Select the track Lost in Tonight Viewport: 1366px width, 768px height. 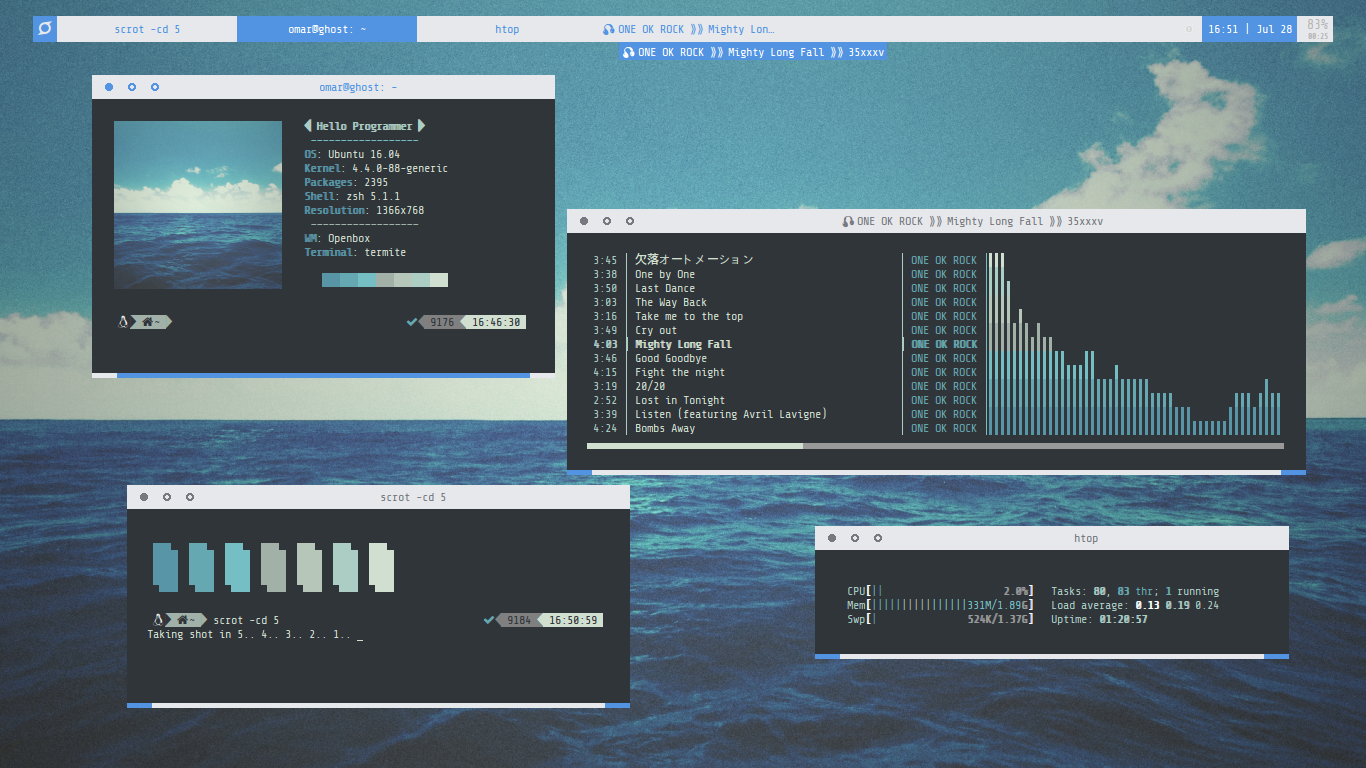point(680,400)
